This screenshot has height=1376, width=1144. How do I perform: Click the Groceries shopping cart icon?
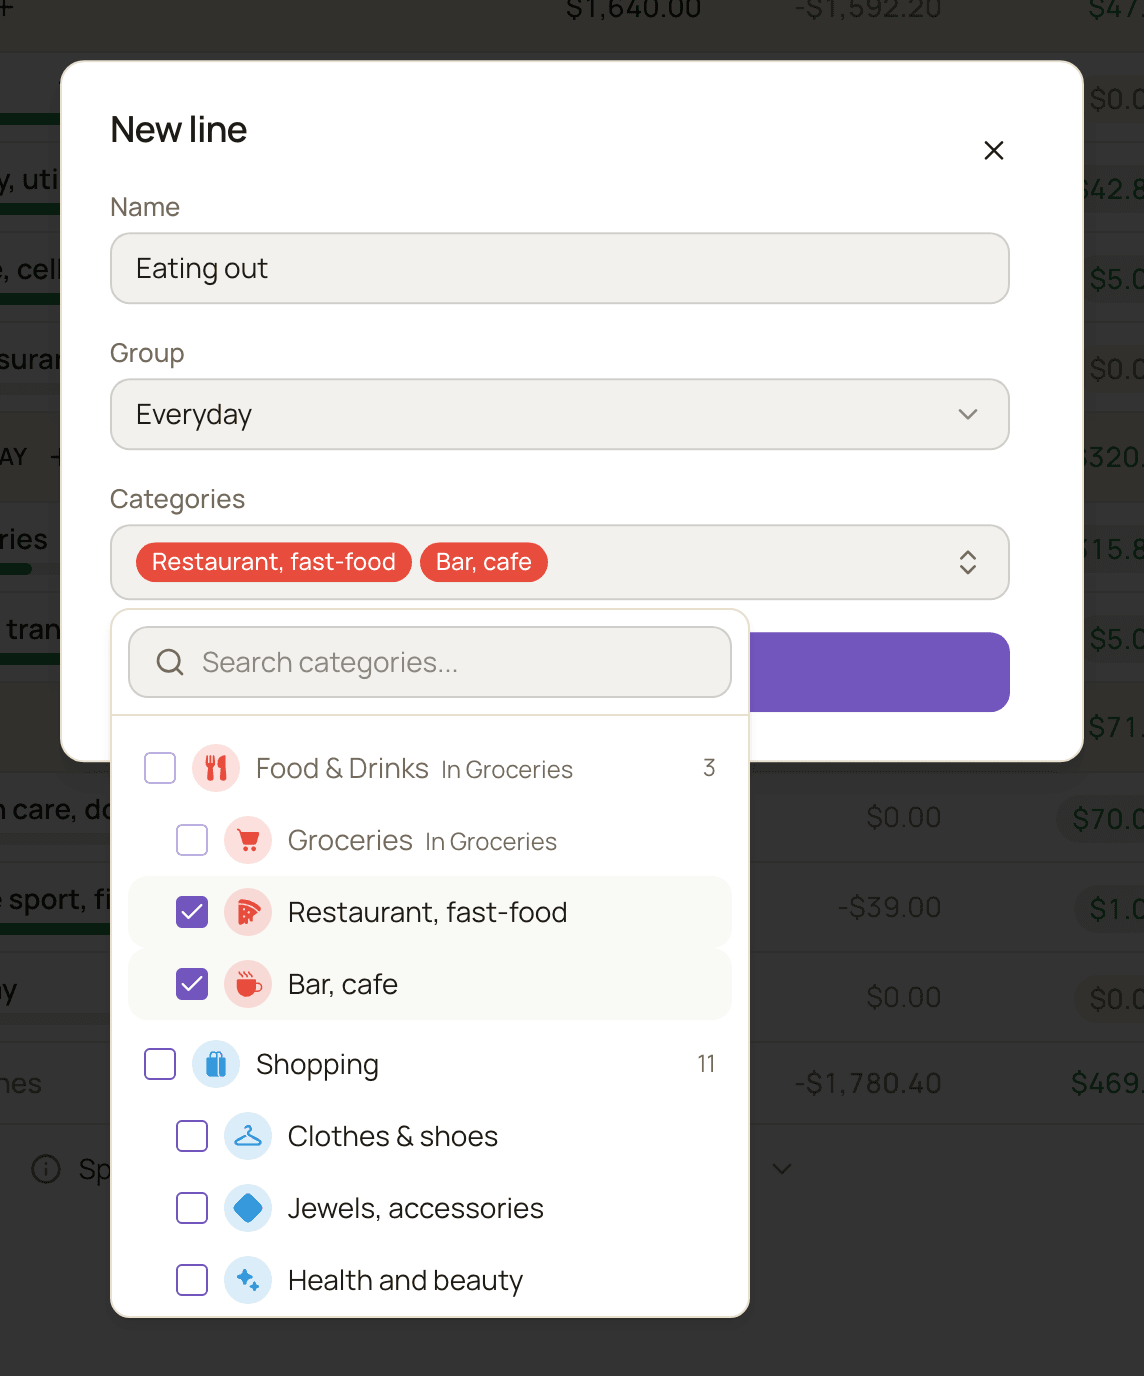[248, 840]
